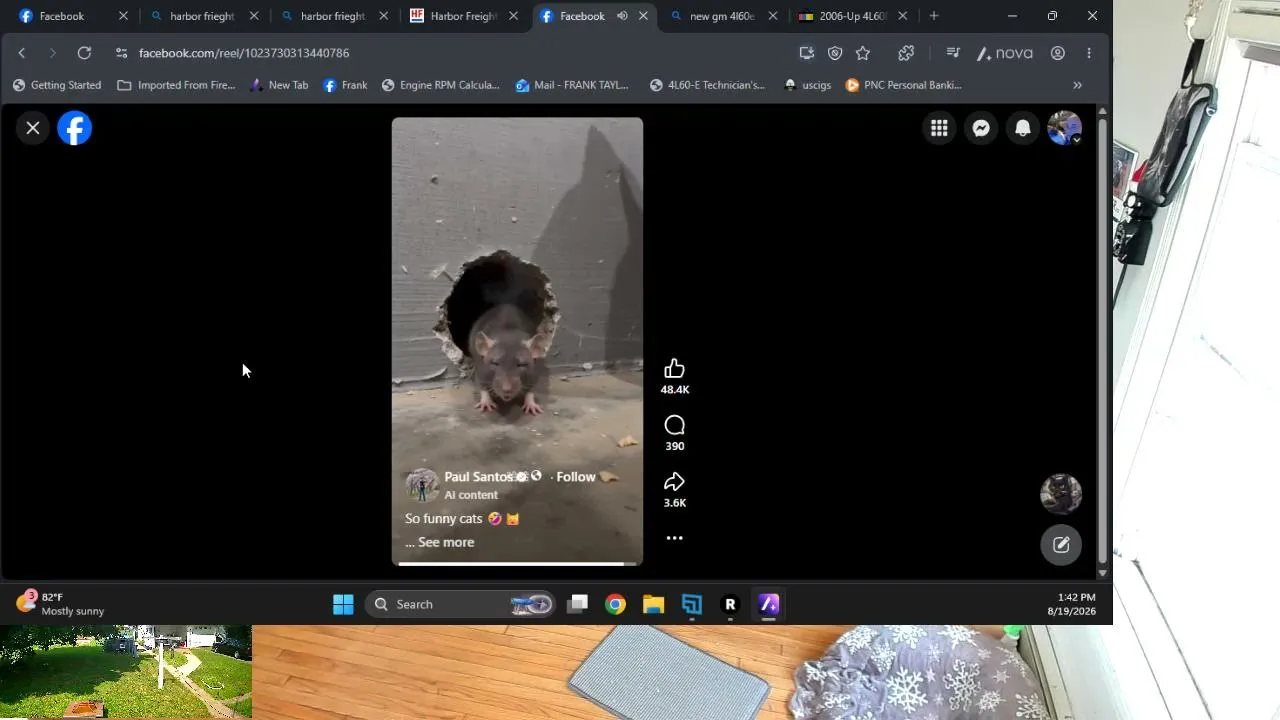Open Task View from the taskbar
The width and height of the screenshot is (1280, 720).
click(577, 604)
